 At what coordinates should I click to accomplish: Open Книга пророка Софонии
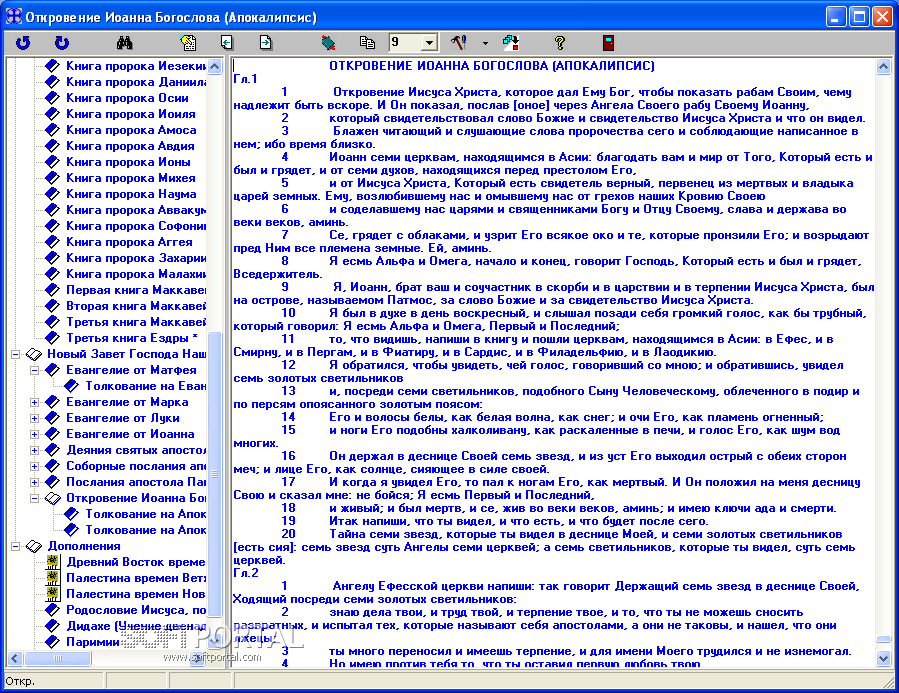(136, 226)
